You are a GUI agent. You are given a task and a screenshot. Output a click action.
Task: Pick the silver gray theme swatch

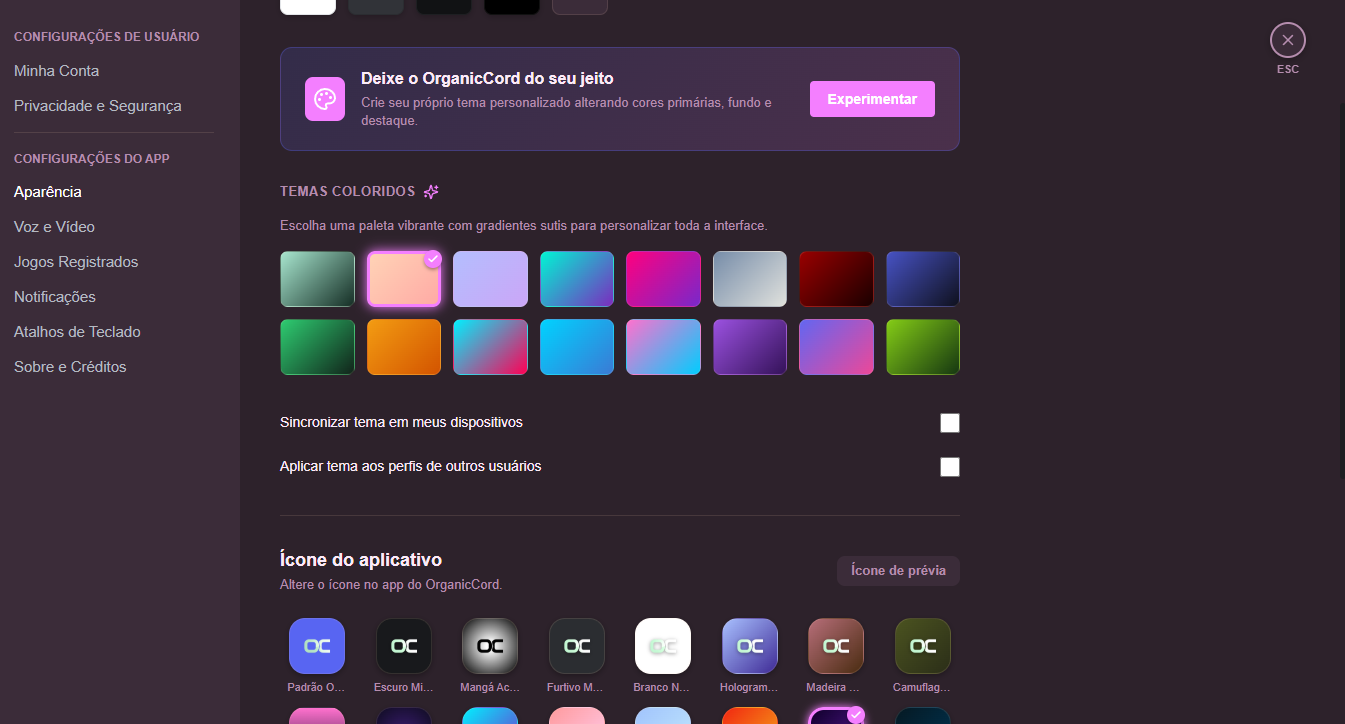[750, 279]
